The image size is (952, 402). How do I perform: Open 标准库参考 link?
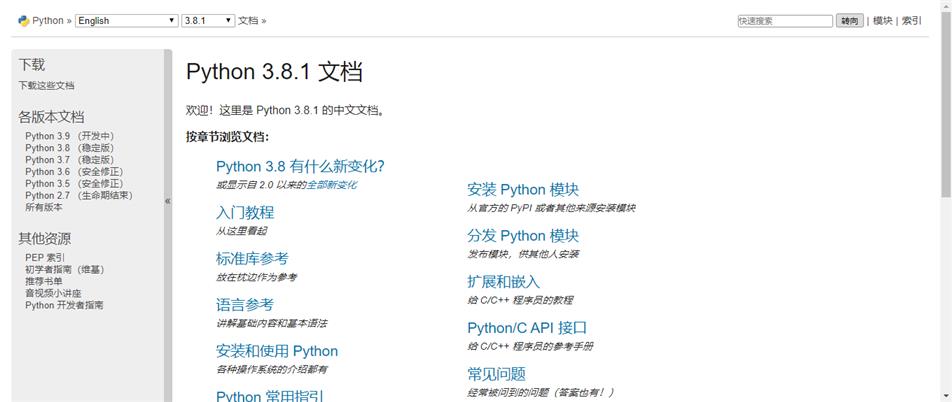252,259
